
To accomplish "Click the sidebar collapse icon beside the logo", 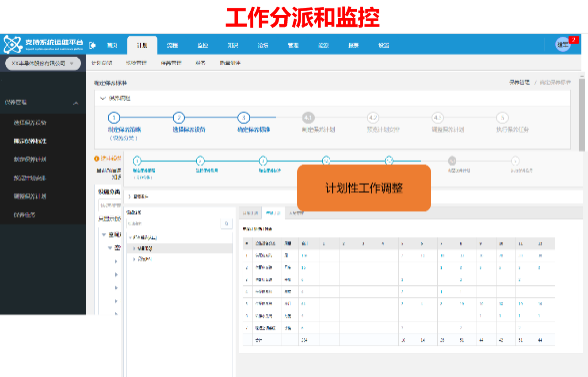I will pos(92,45).
